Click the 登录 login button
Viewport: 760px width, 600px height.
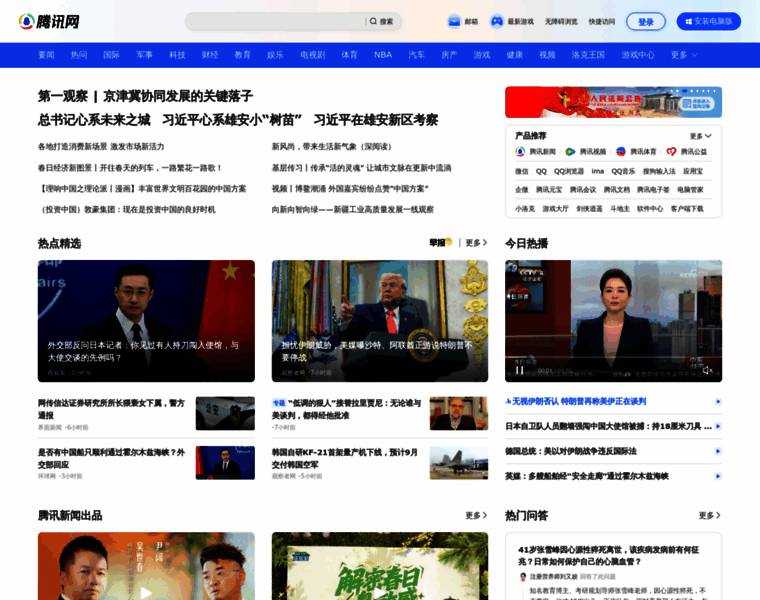tap(645, 21)
